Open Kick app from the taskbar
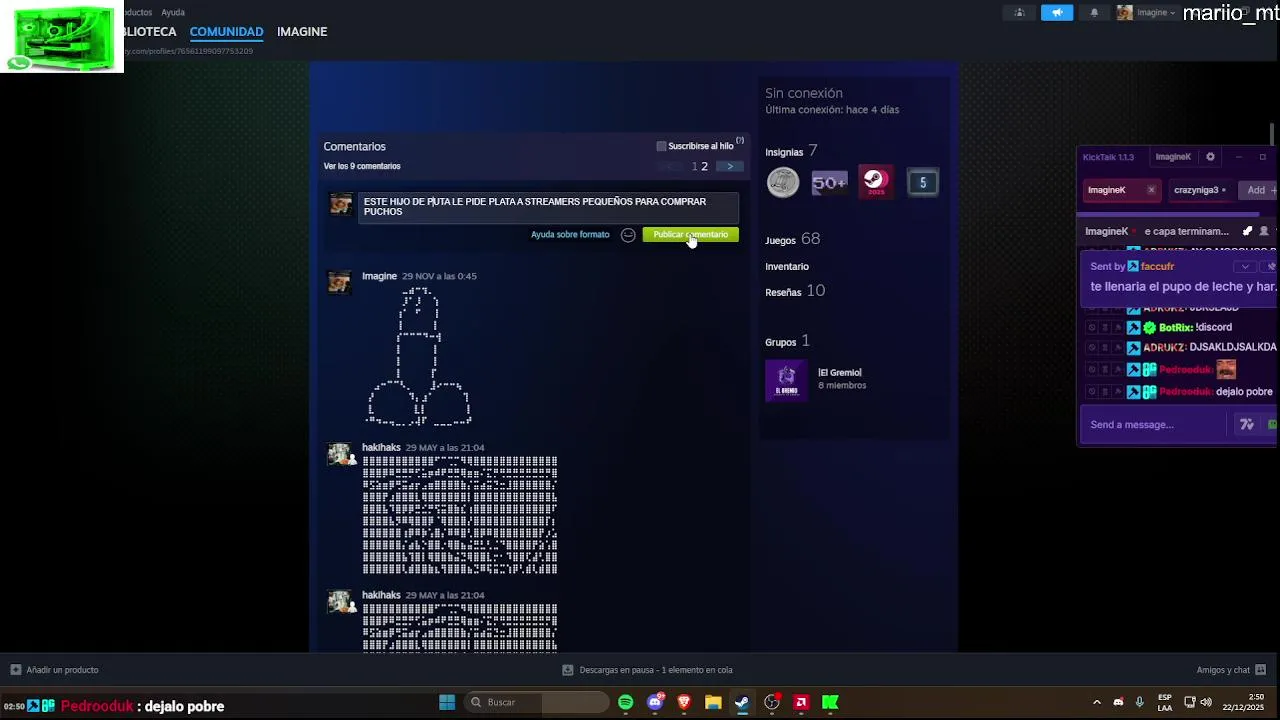Screen dimensions: 1280x720 click(x=830, y=702)
